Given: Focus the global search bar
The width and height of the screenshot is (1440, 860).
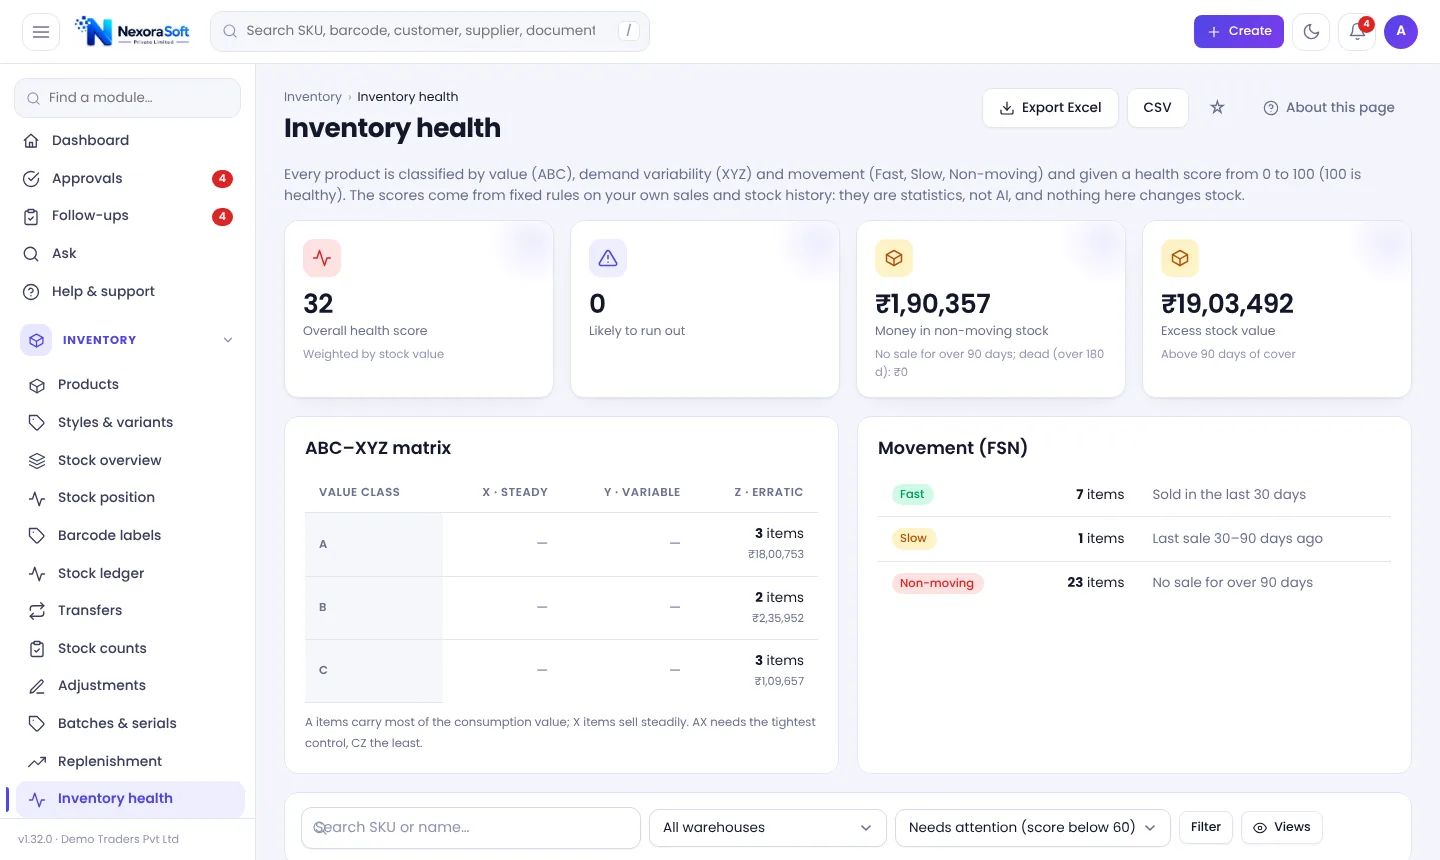Looking at the screenshot, I should click(430, 32).
